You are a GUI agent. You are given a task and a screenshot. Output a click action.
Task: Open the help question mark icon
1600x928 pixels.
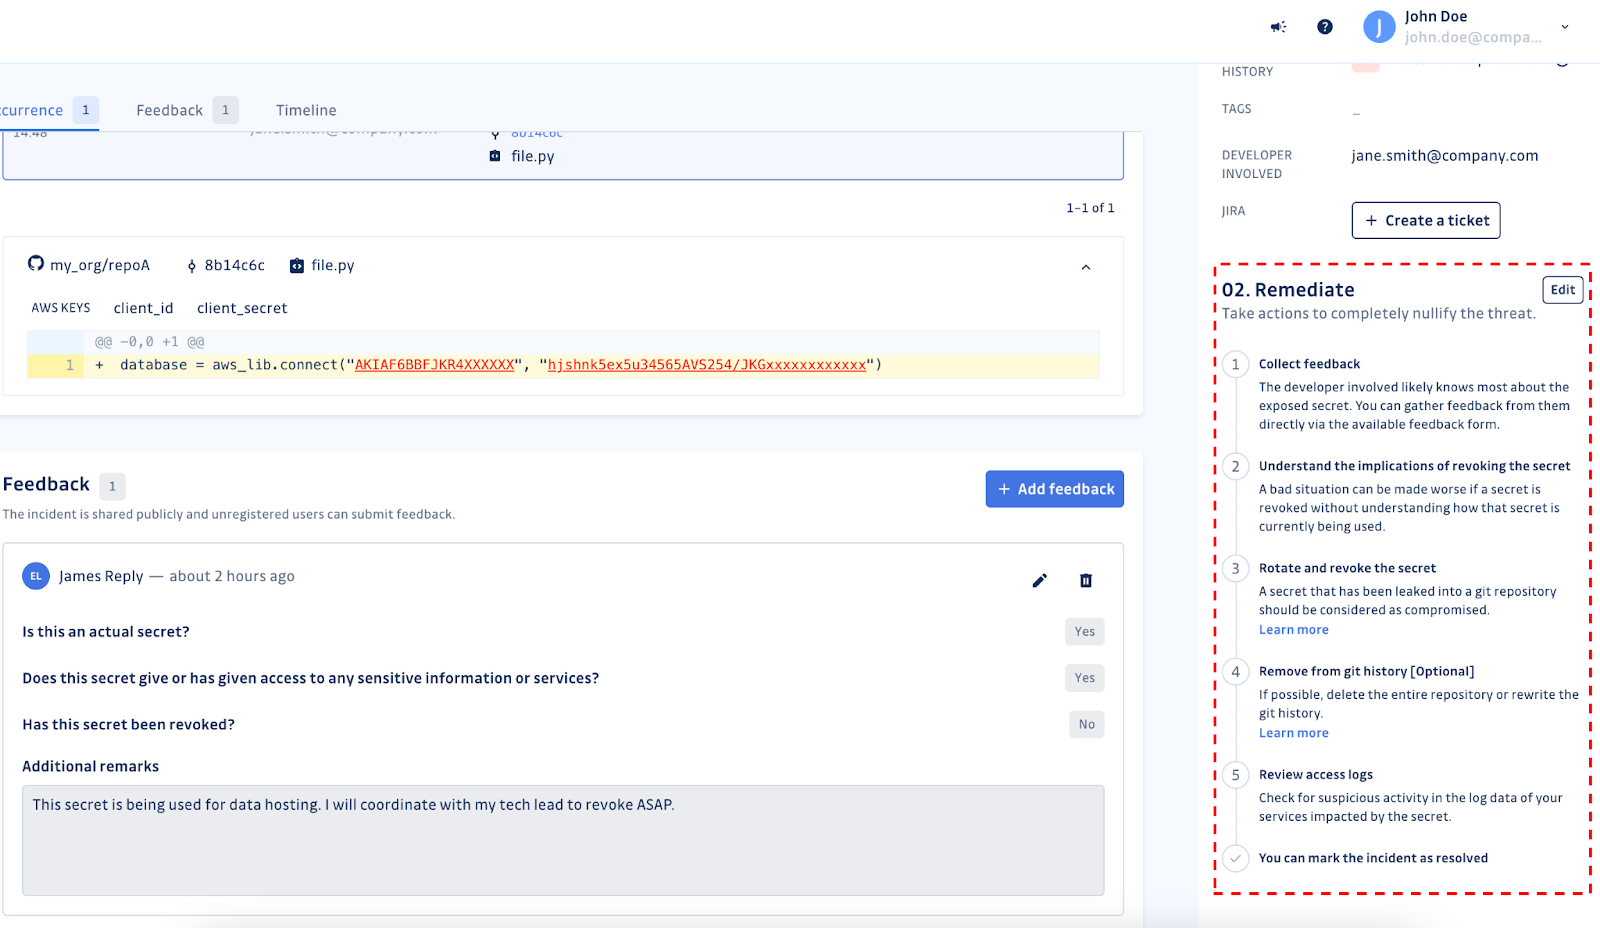coord(1324,27)
